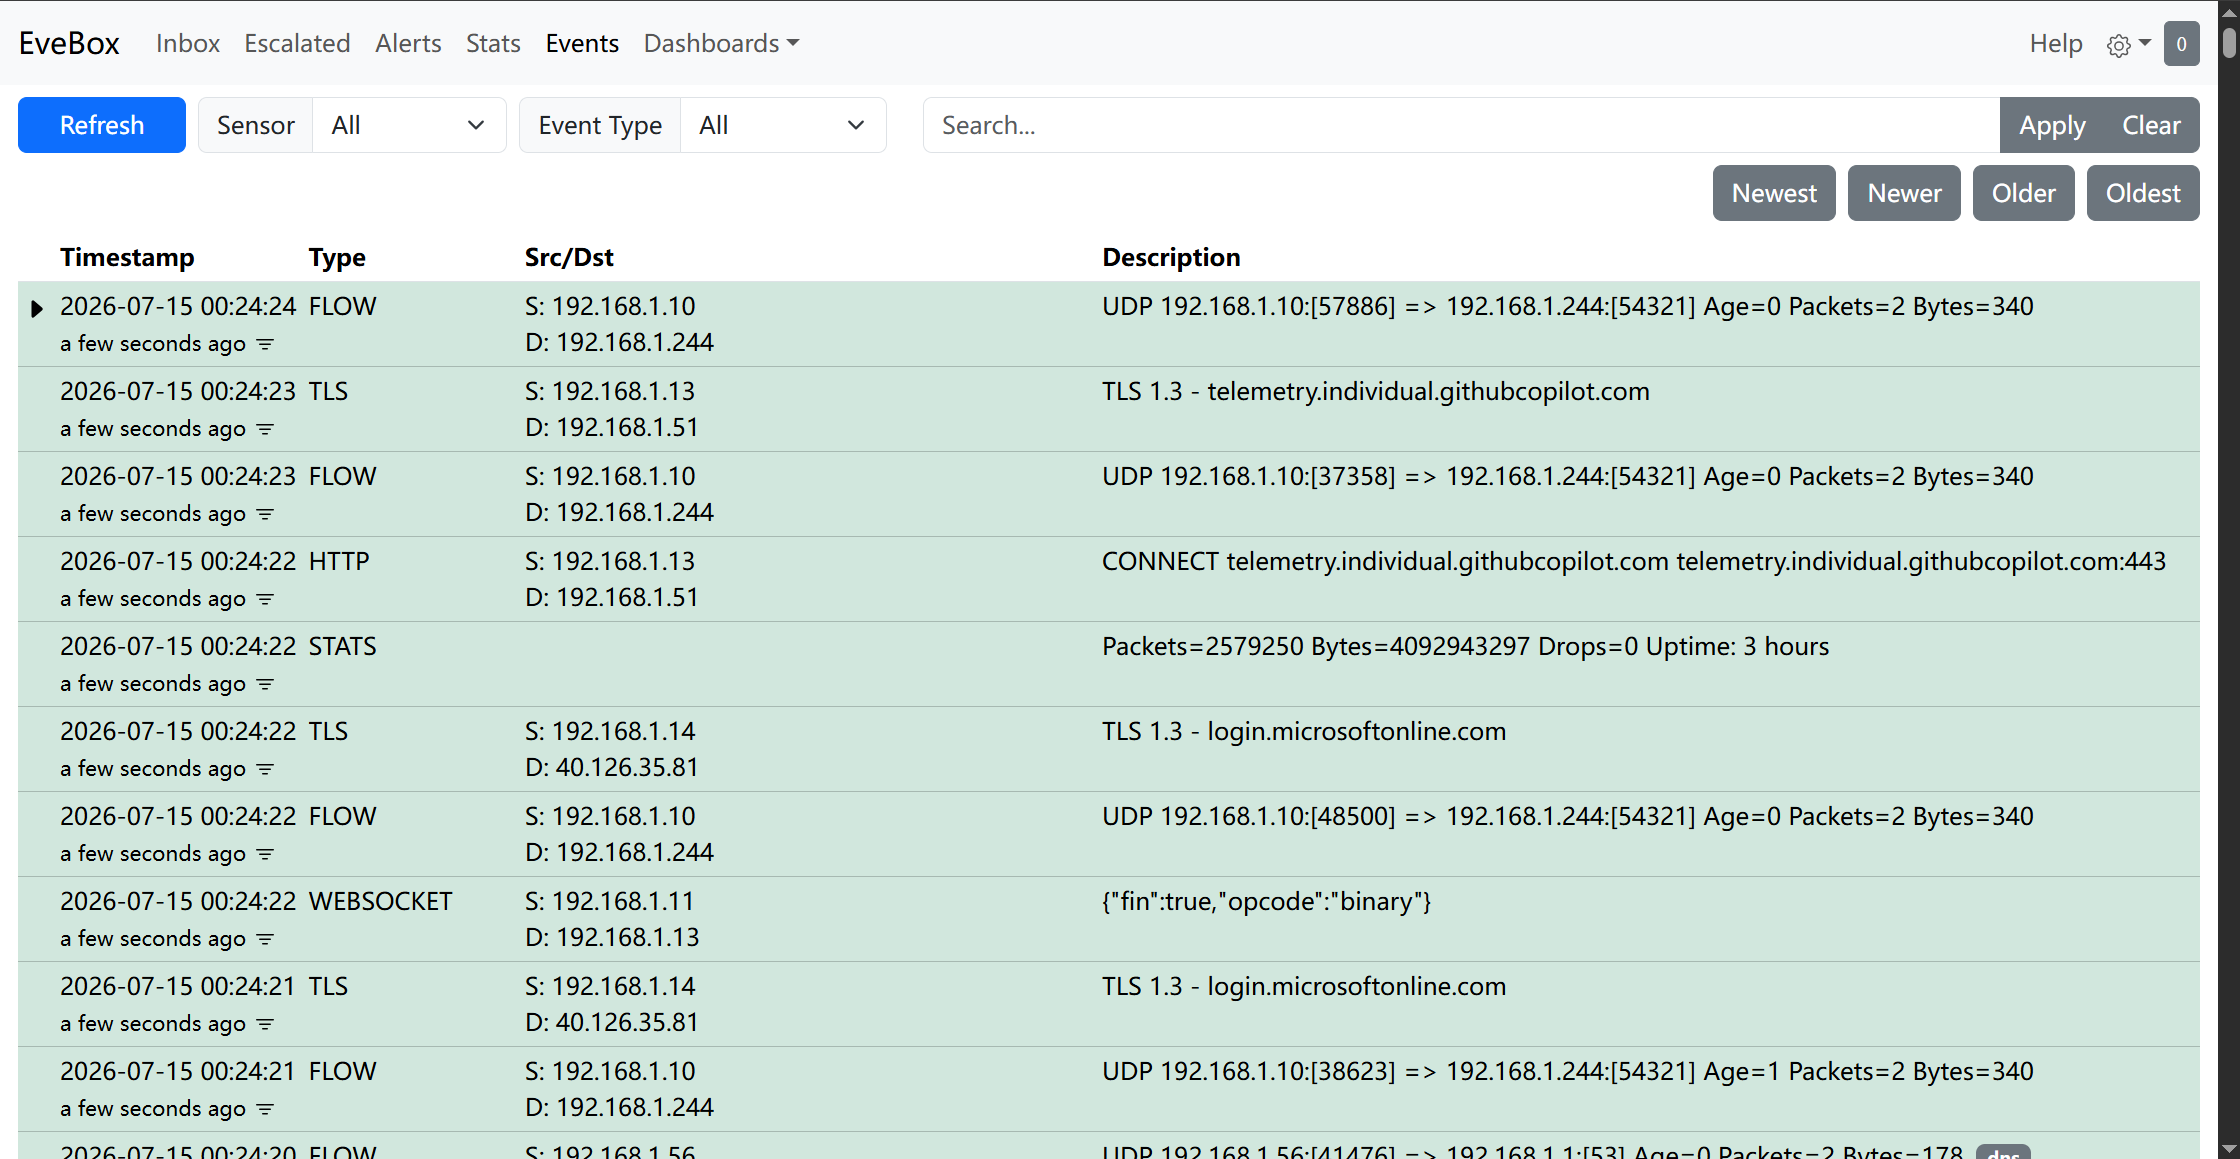
Task: Click the CONNECT telemetry description text
Action: click(1634, 561)
